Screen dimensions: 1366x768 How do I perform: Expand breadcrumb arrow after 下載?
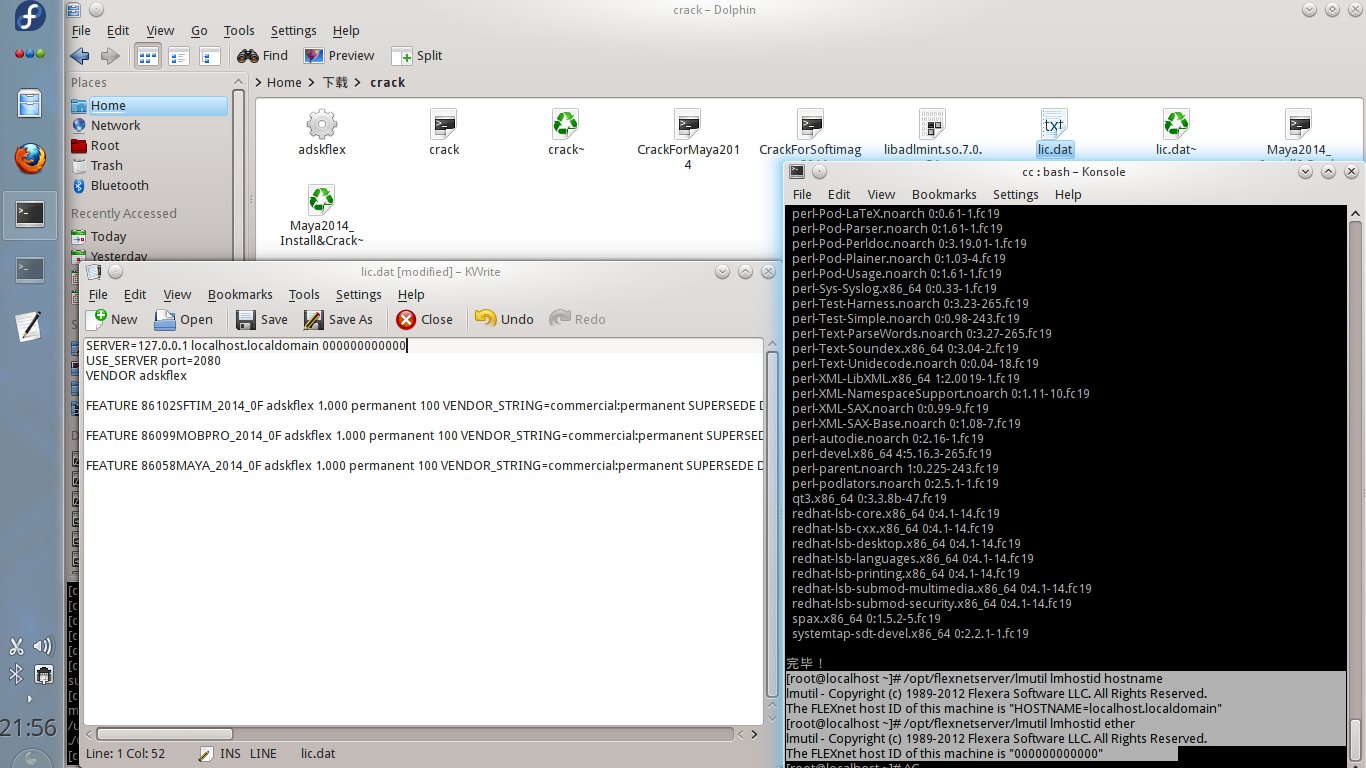coord(359,83)
